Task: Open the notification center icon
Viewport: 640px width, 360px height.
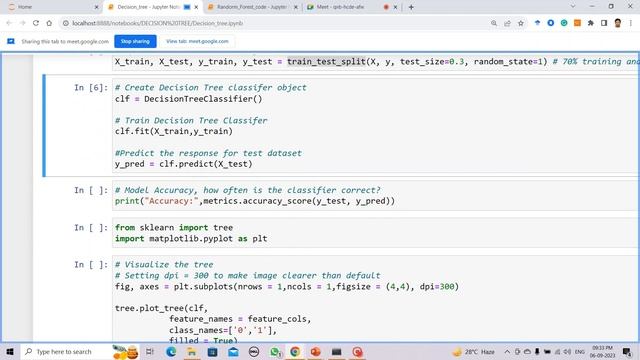Action: [627, 351]
